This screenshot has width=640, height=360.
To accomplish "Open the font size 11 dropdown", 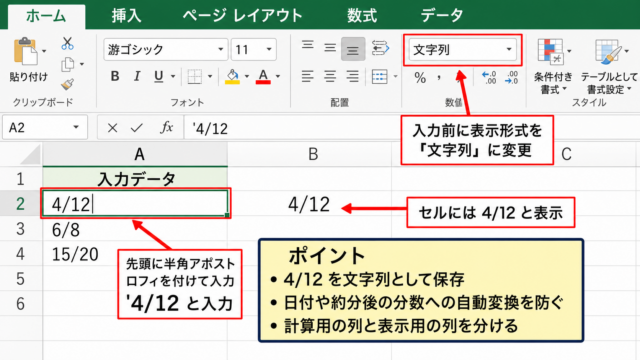I will 269,49.
